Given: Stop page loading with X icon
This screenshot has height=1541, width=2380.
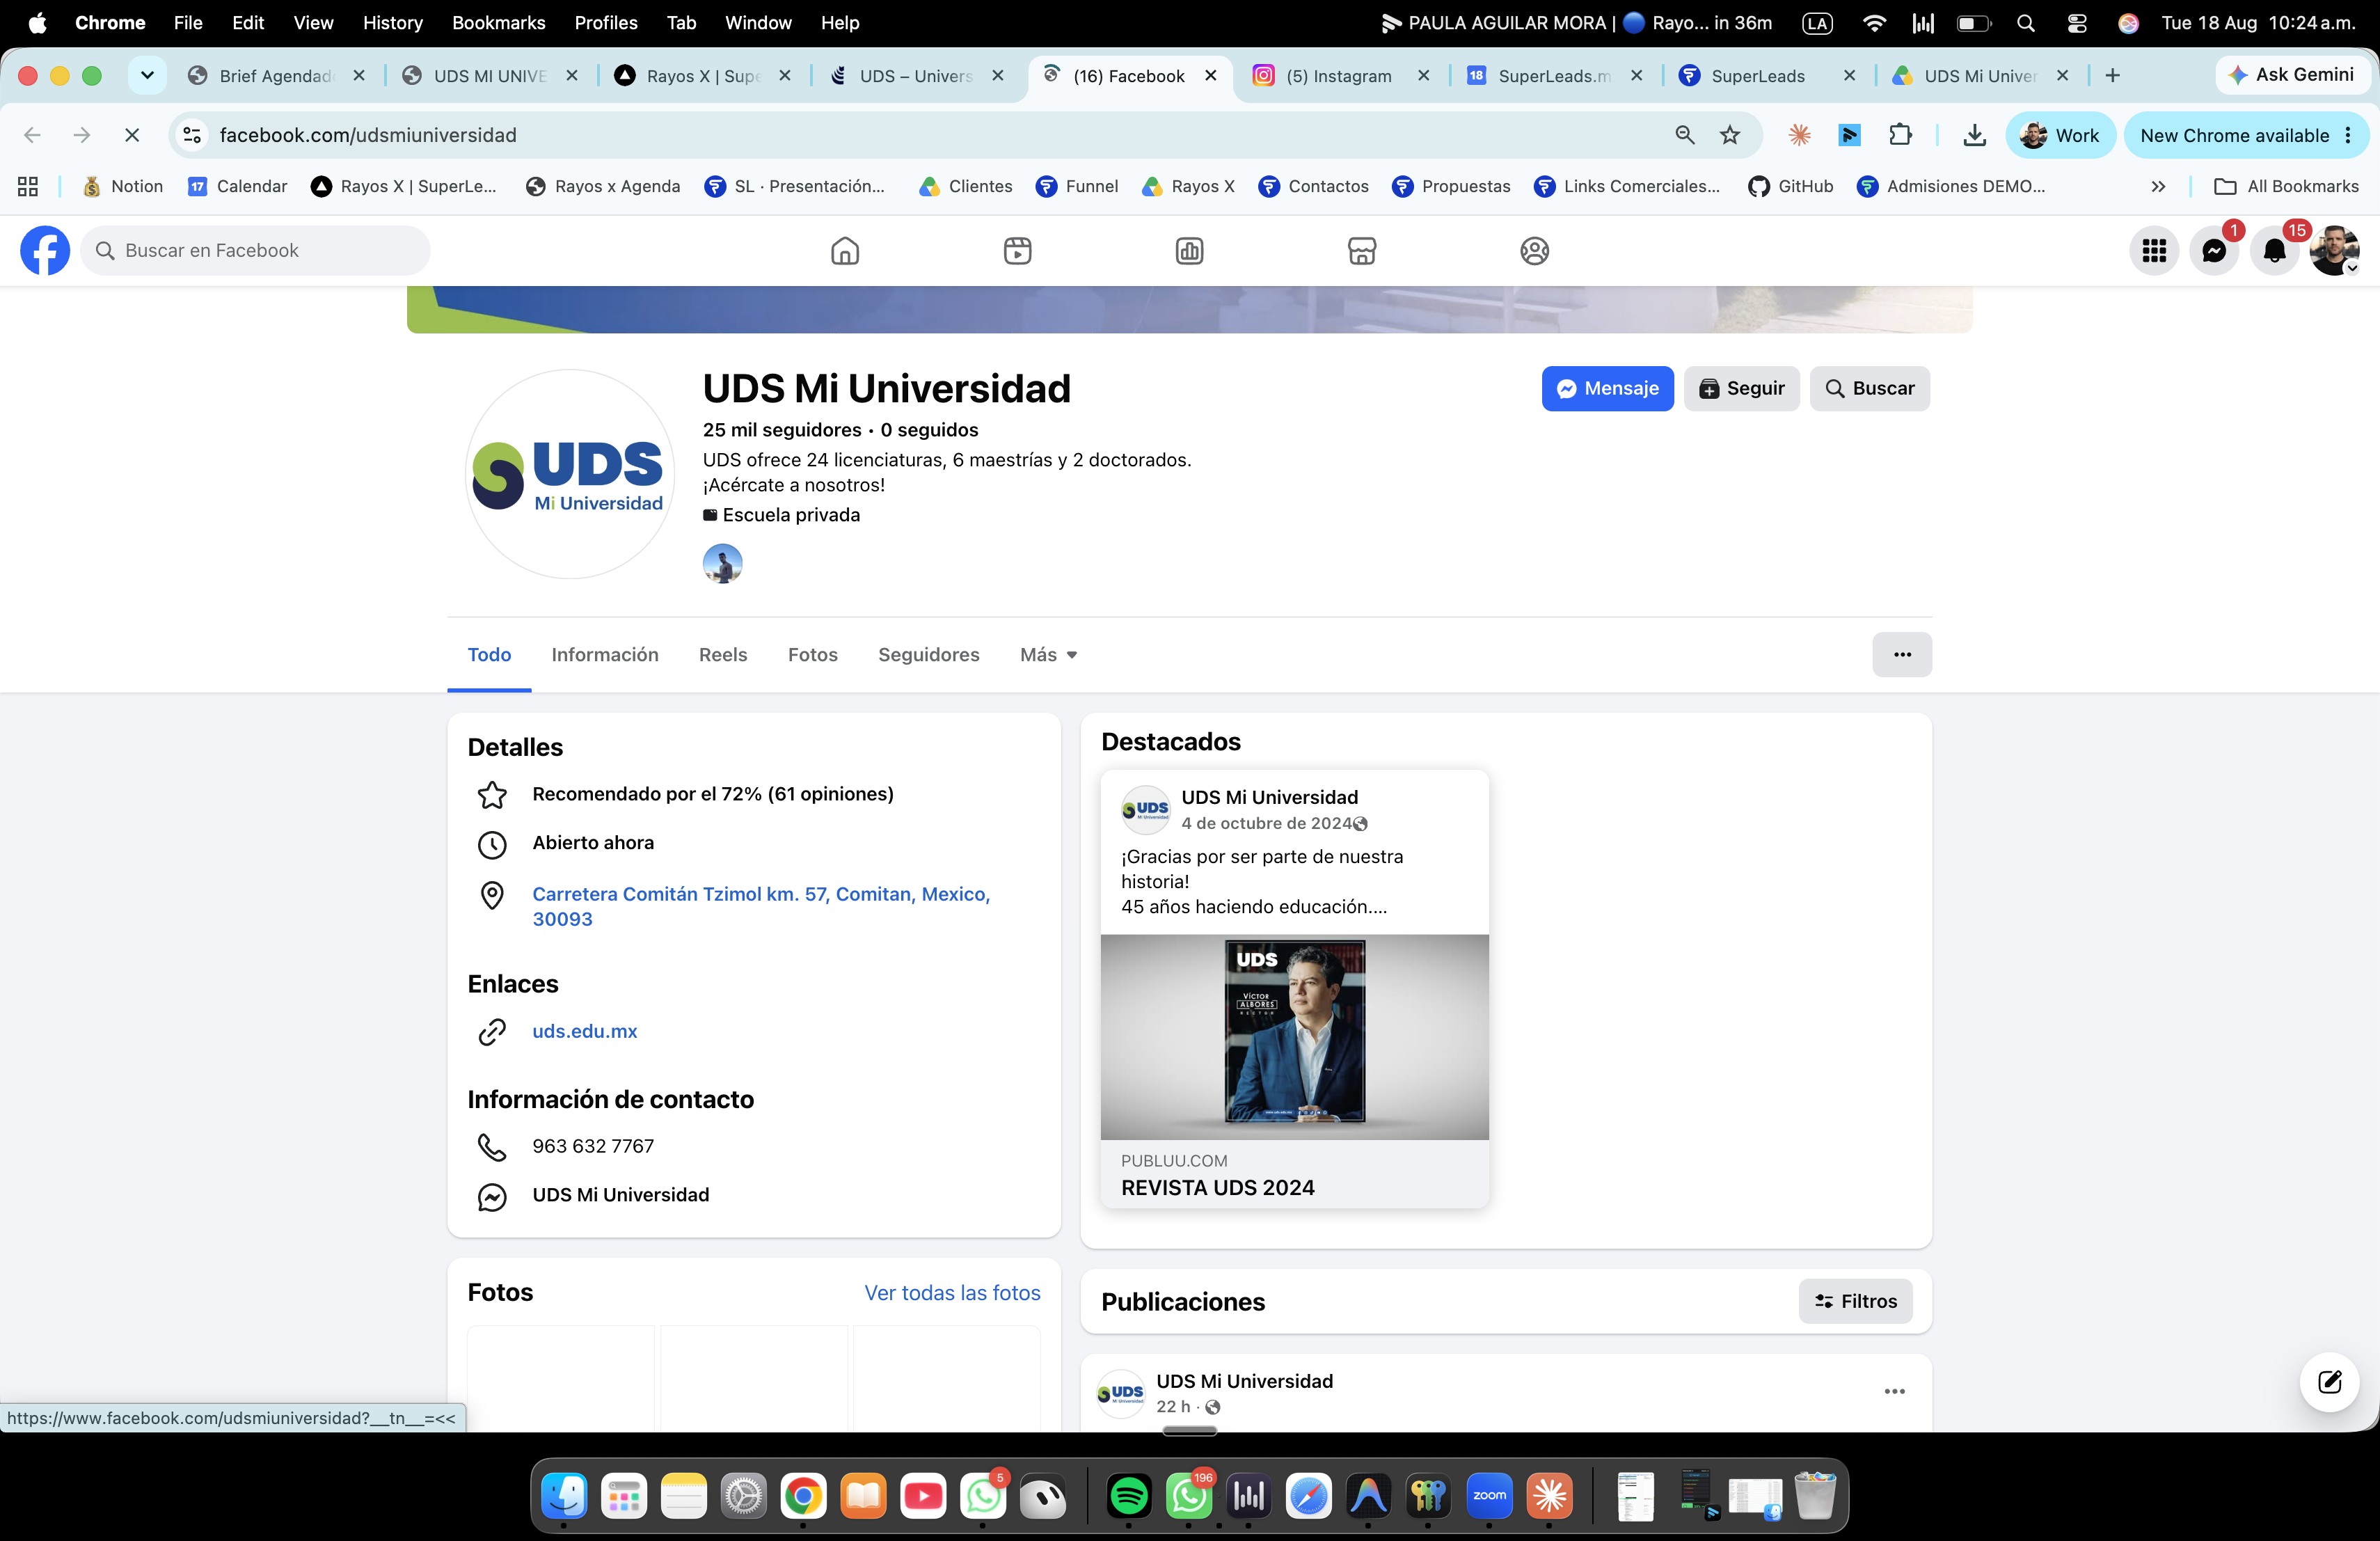Looking at the screenshot, I should click(131, 135).
